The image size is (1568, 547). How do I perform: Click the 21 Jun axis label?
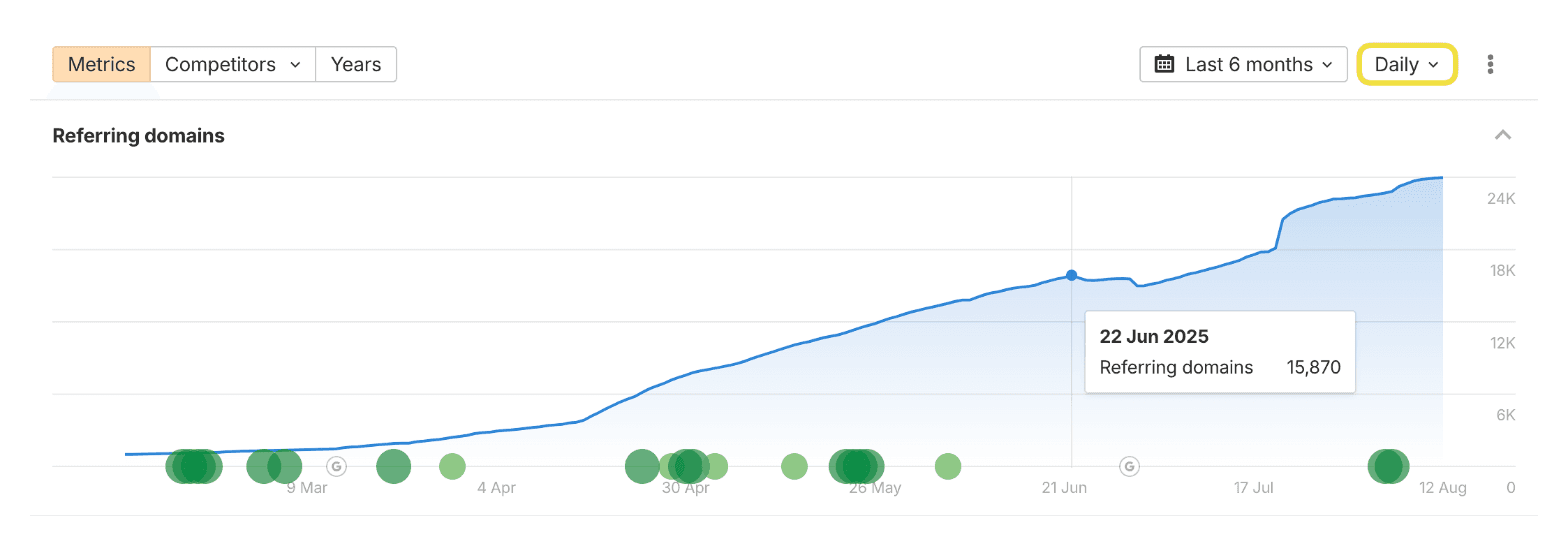click(x=1064, y=488)
